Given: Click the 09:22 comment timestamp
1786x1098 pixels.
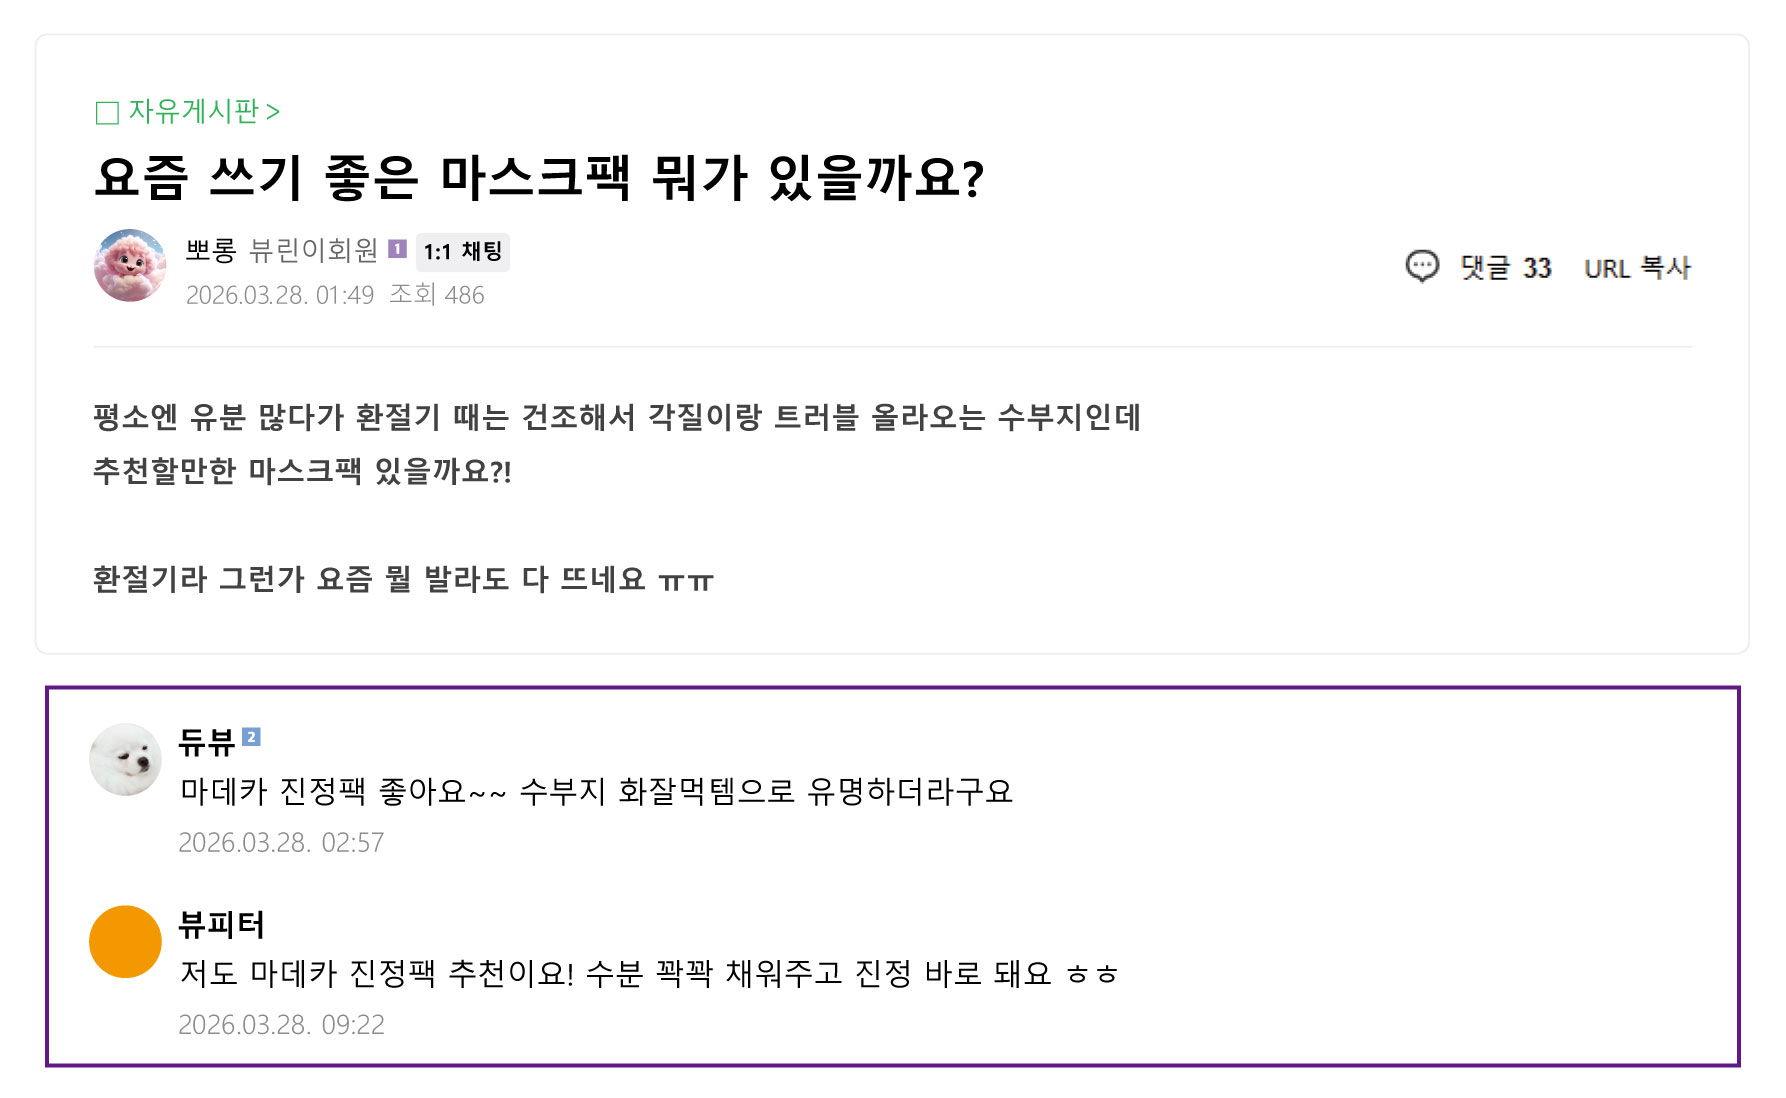Looking at the screenshot, I should (x=281, y=1025).
